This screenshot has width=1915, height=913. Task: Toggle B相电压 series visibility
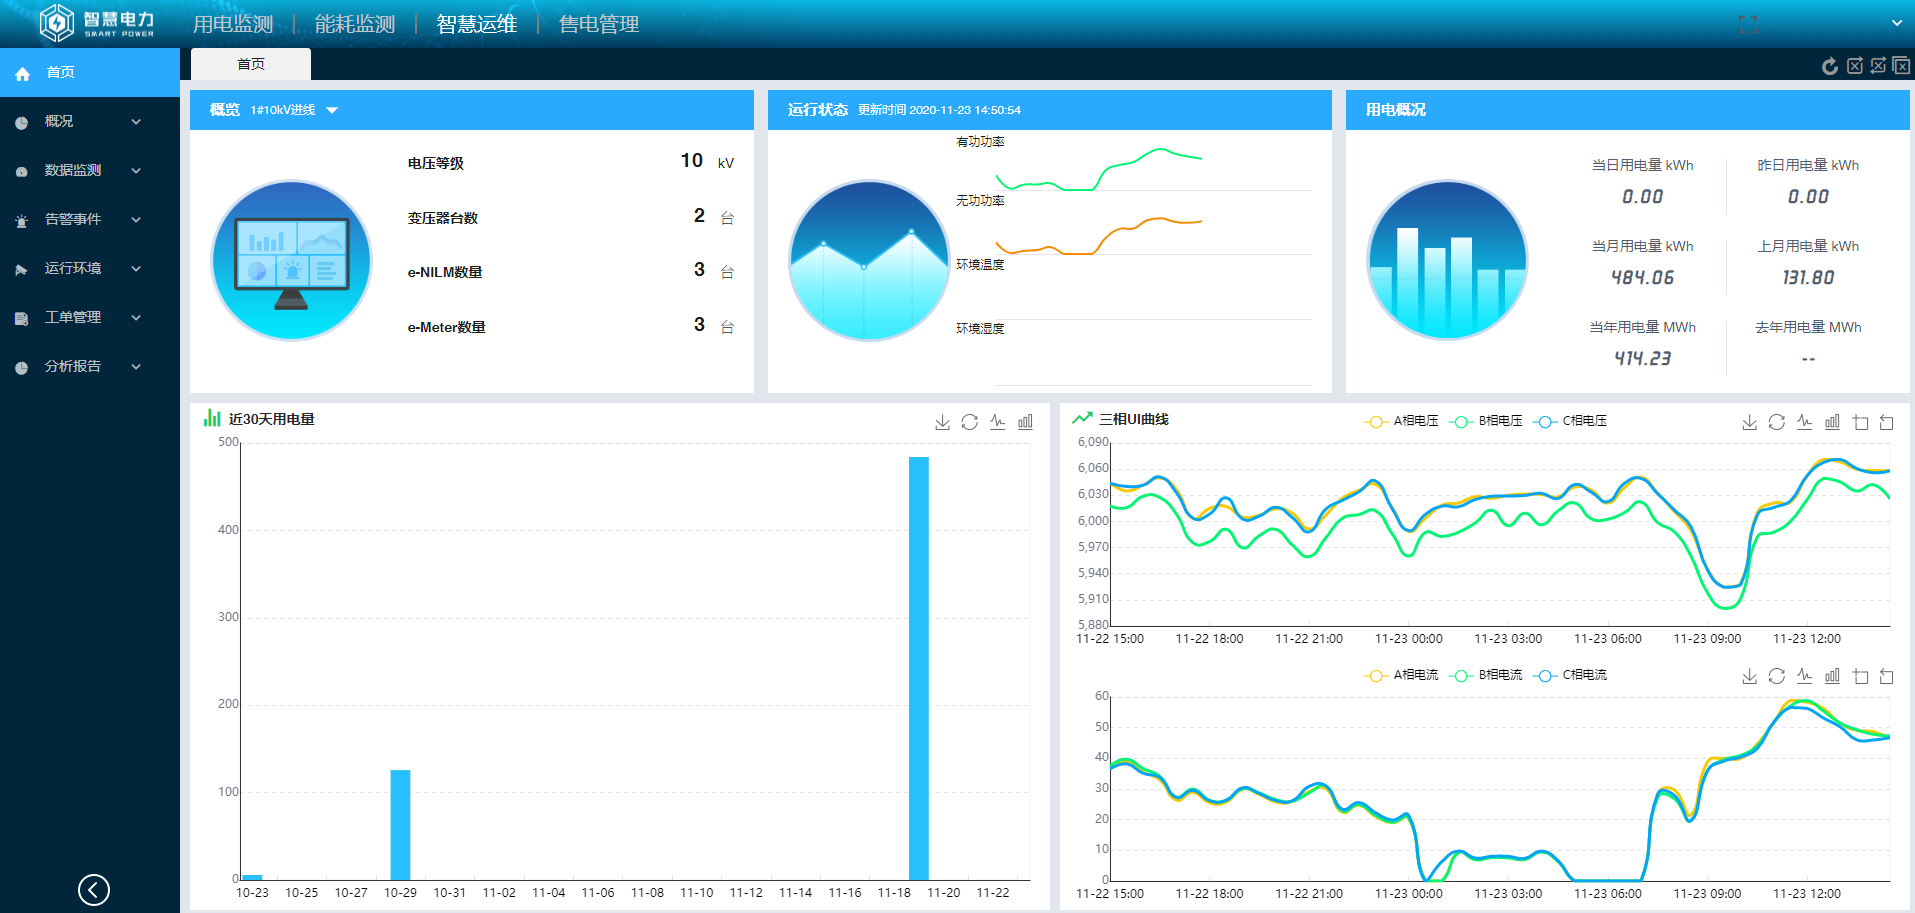pyautogui.click(x=1486, y=421)
